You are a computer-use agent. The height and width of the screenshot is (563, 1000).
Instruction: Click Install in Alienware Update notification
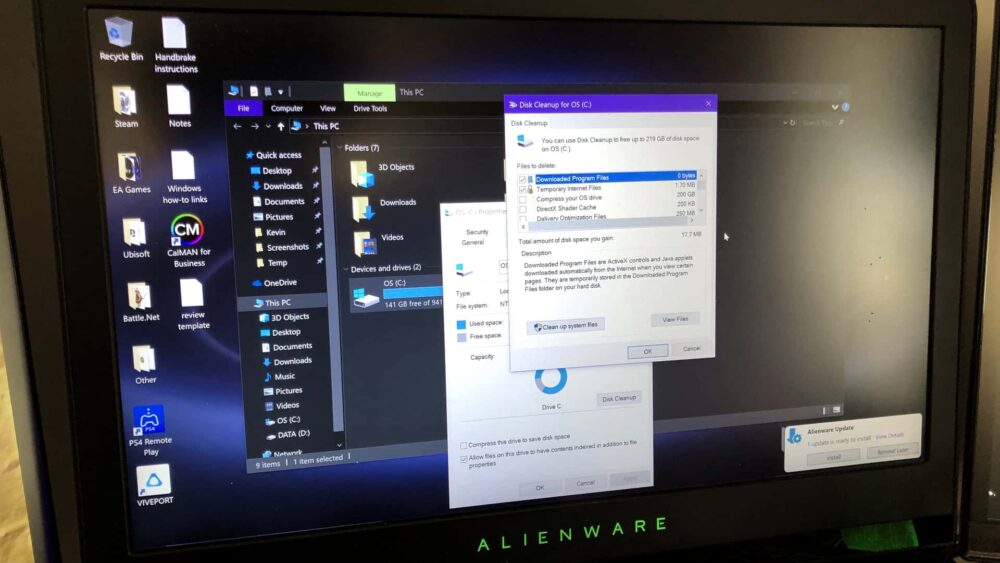(x=834, y=457)
